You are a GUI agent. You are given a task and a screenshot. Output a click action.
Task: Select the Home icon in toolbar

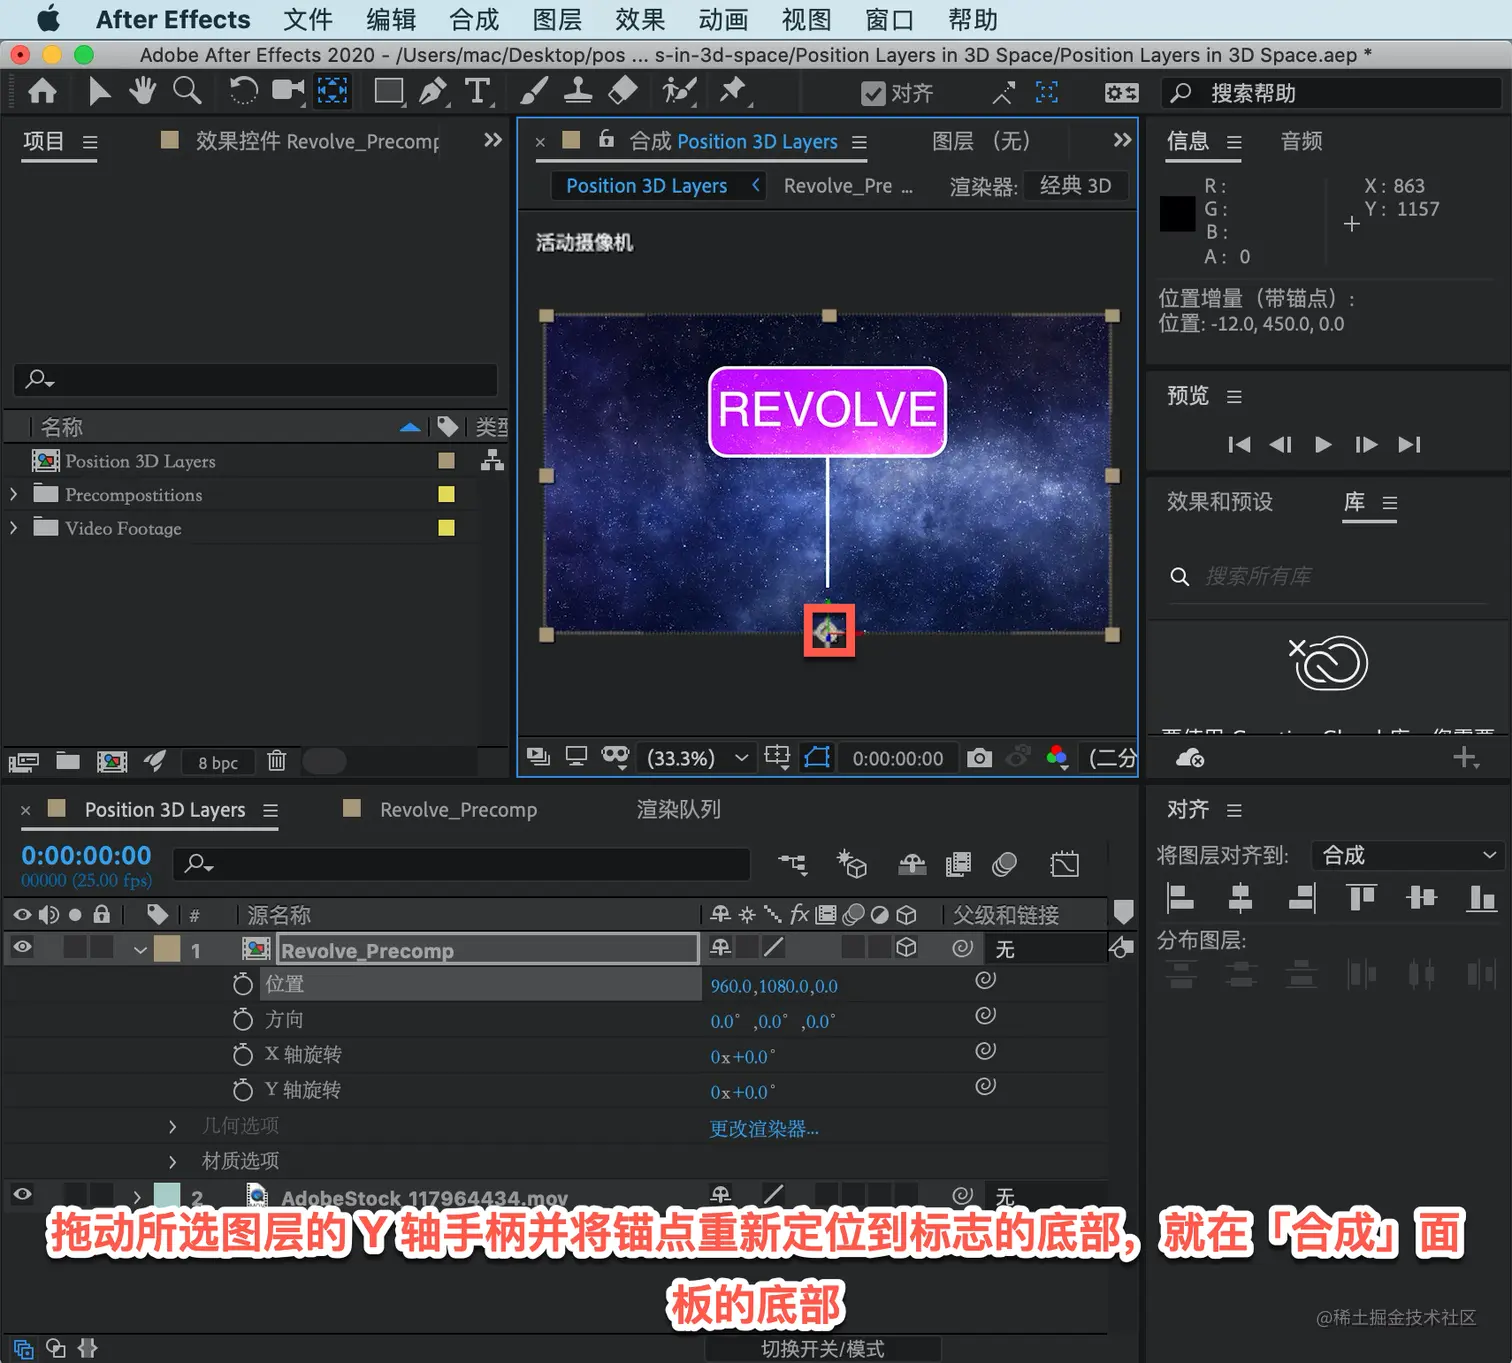tap(42, 92)
